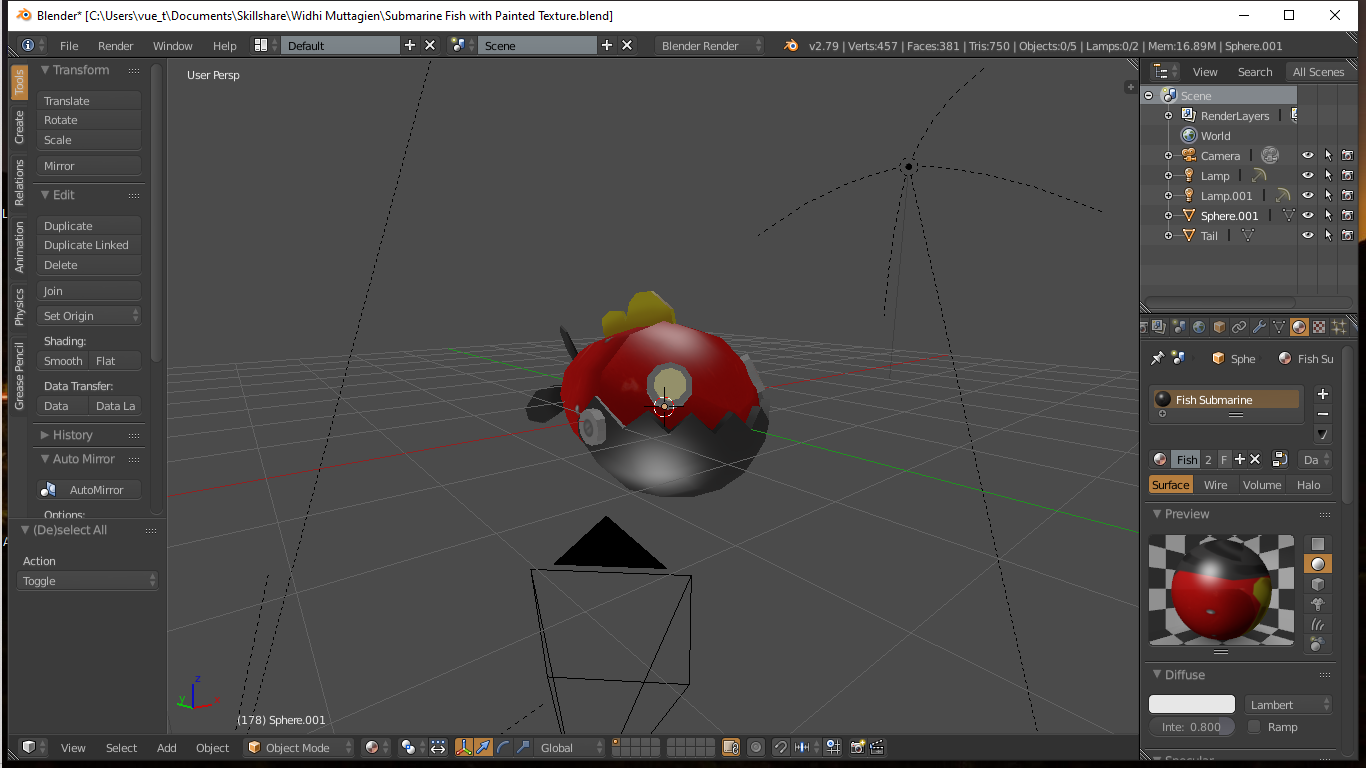Select the scale manipulator icon

coord(522,747)
